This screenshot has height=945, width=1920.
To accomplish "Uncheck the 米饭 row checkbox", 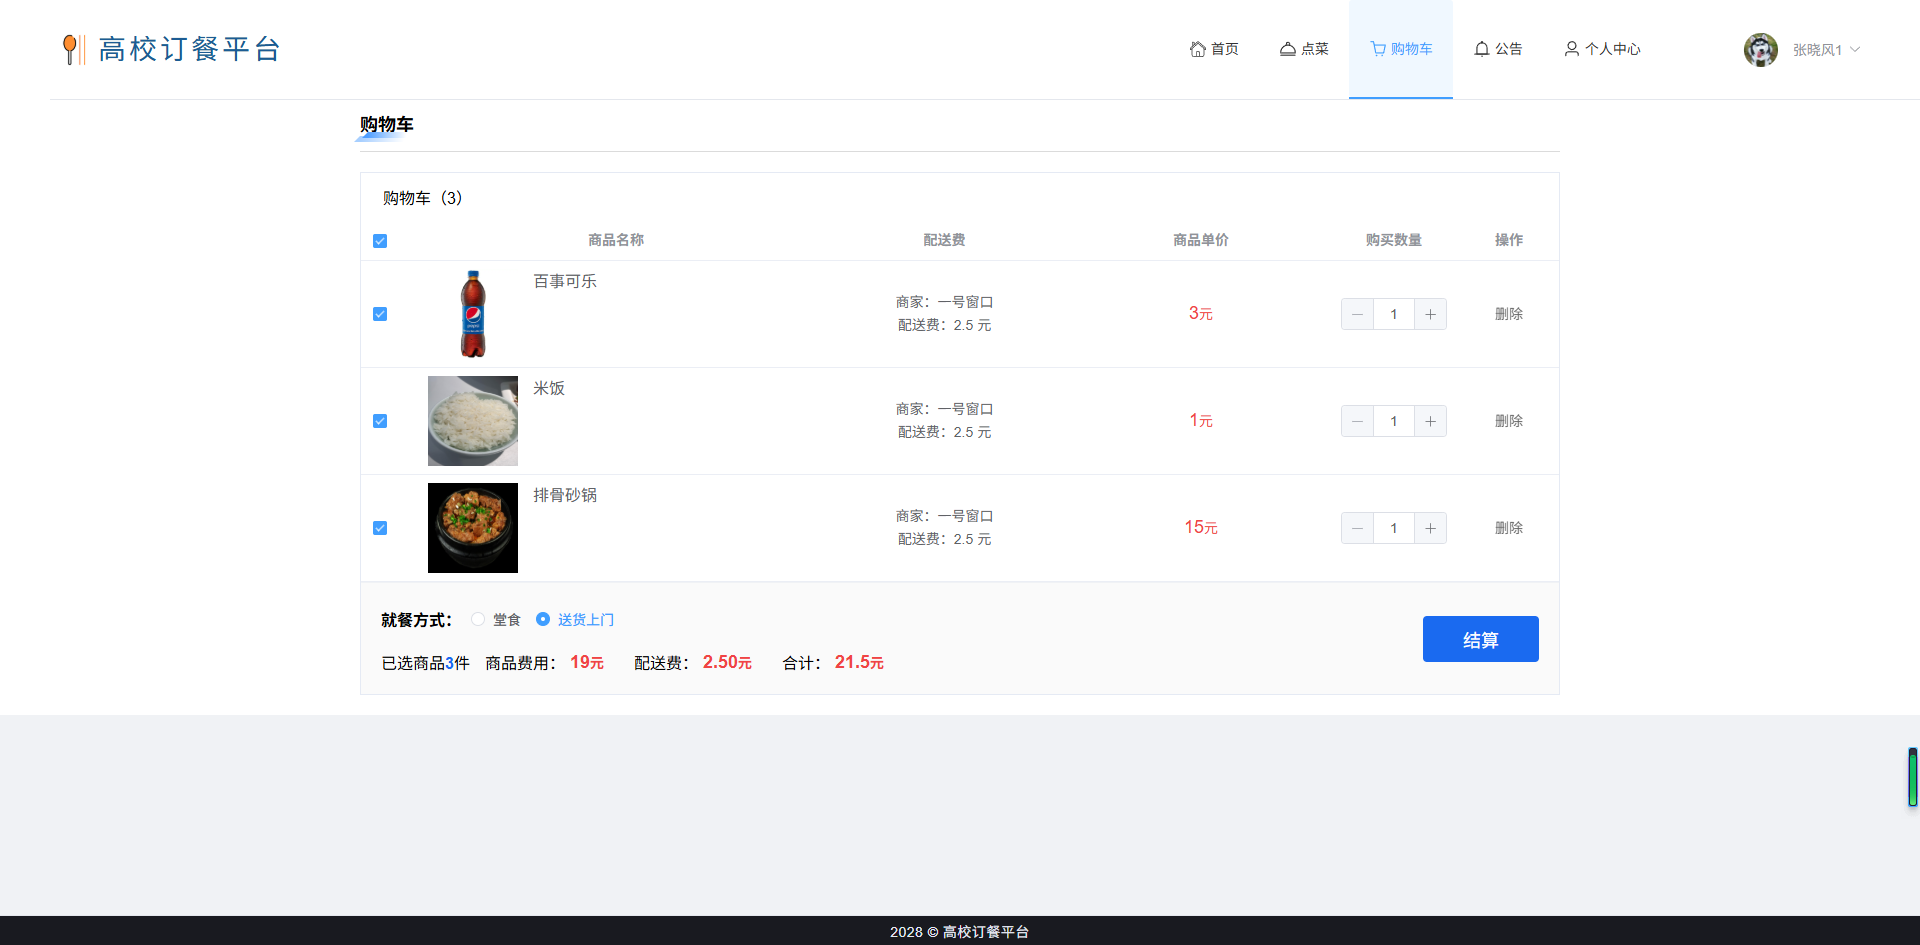I will coord(380,421).
